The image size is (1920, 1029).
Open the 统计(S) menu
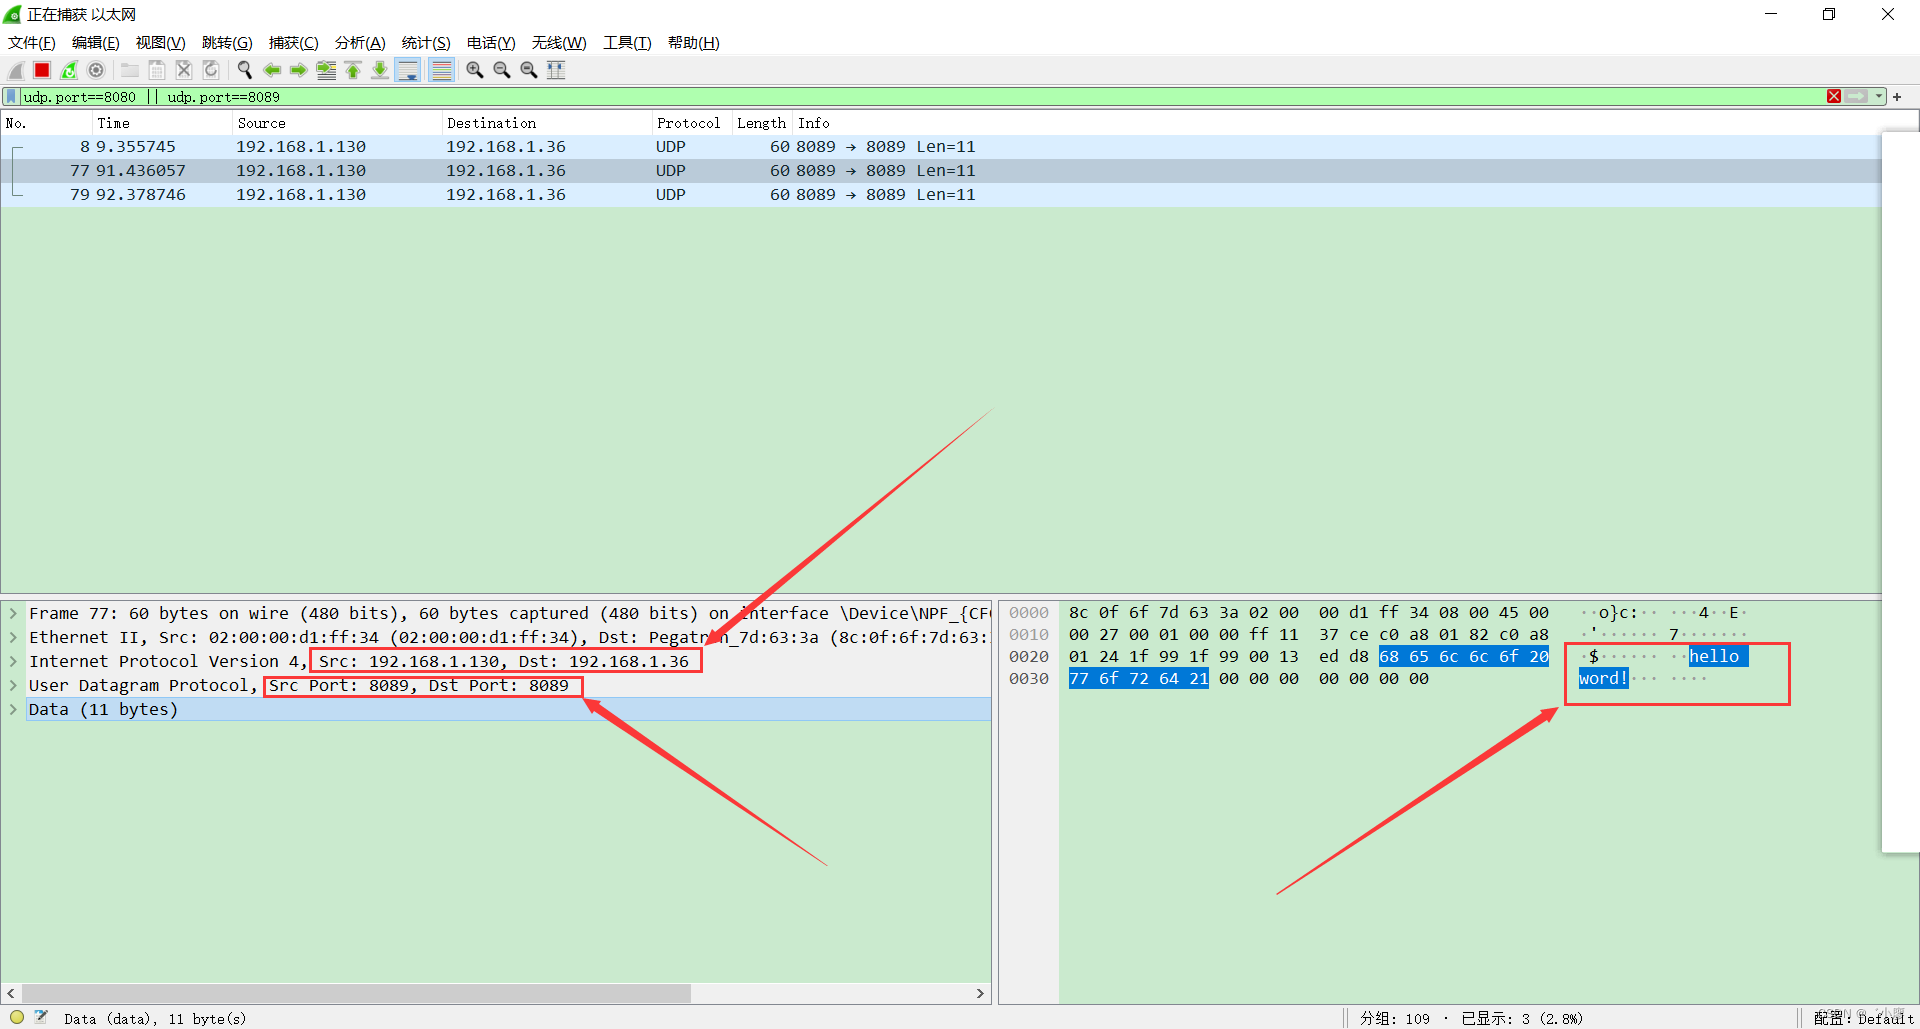click(426, 43)
